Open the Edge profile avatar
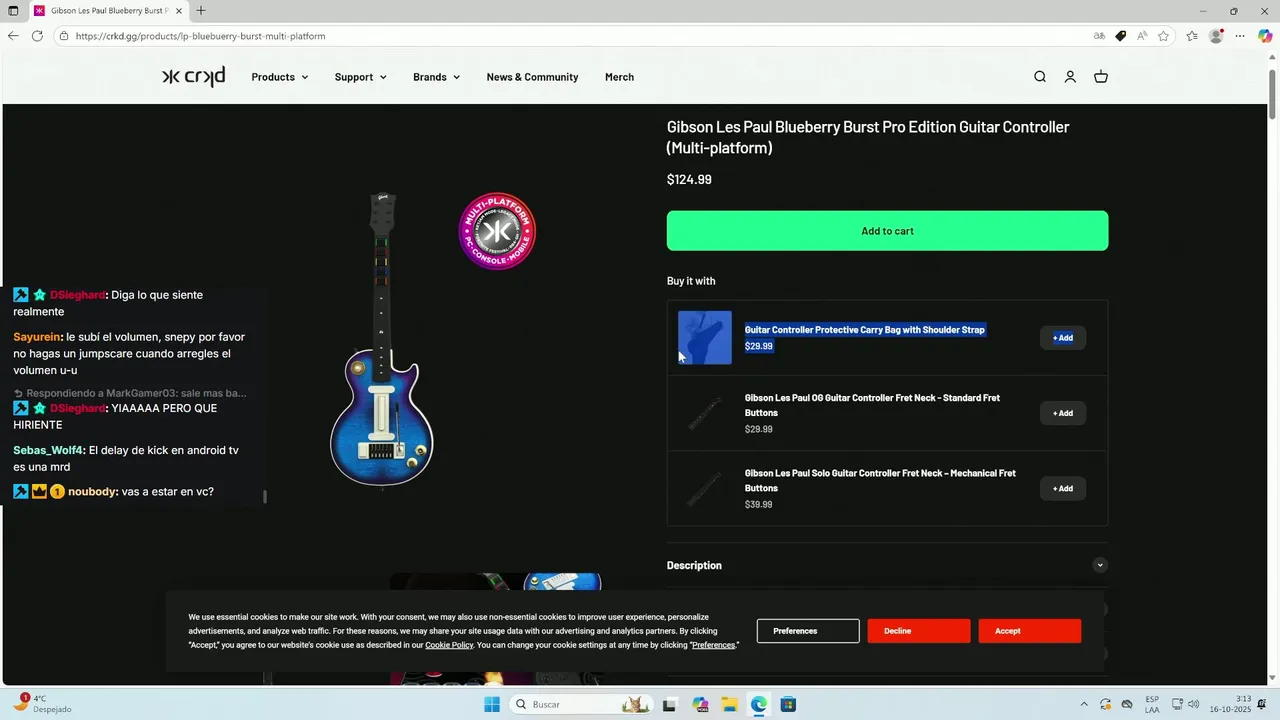This screenshot has height=720, width=1280. (x=1216, y=36)
